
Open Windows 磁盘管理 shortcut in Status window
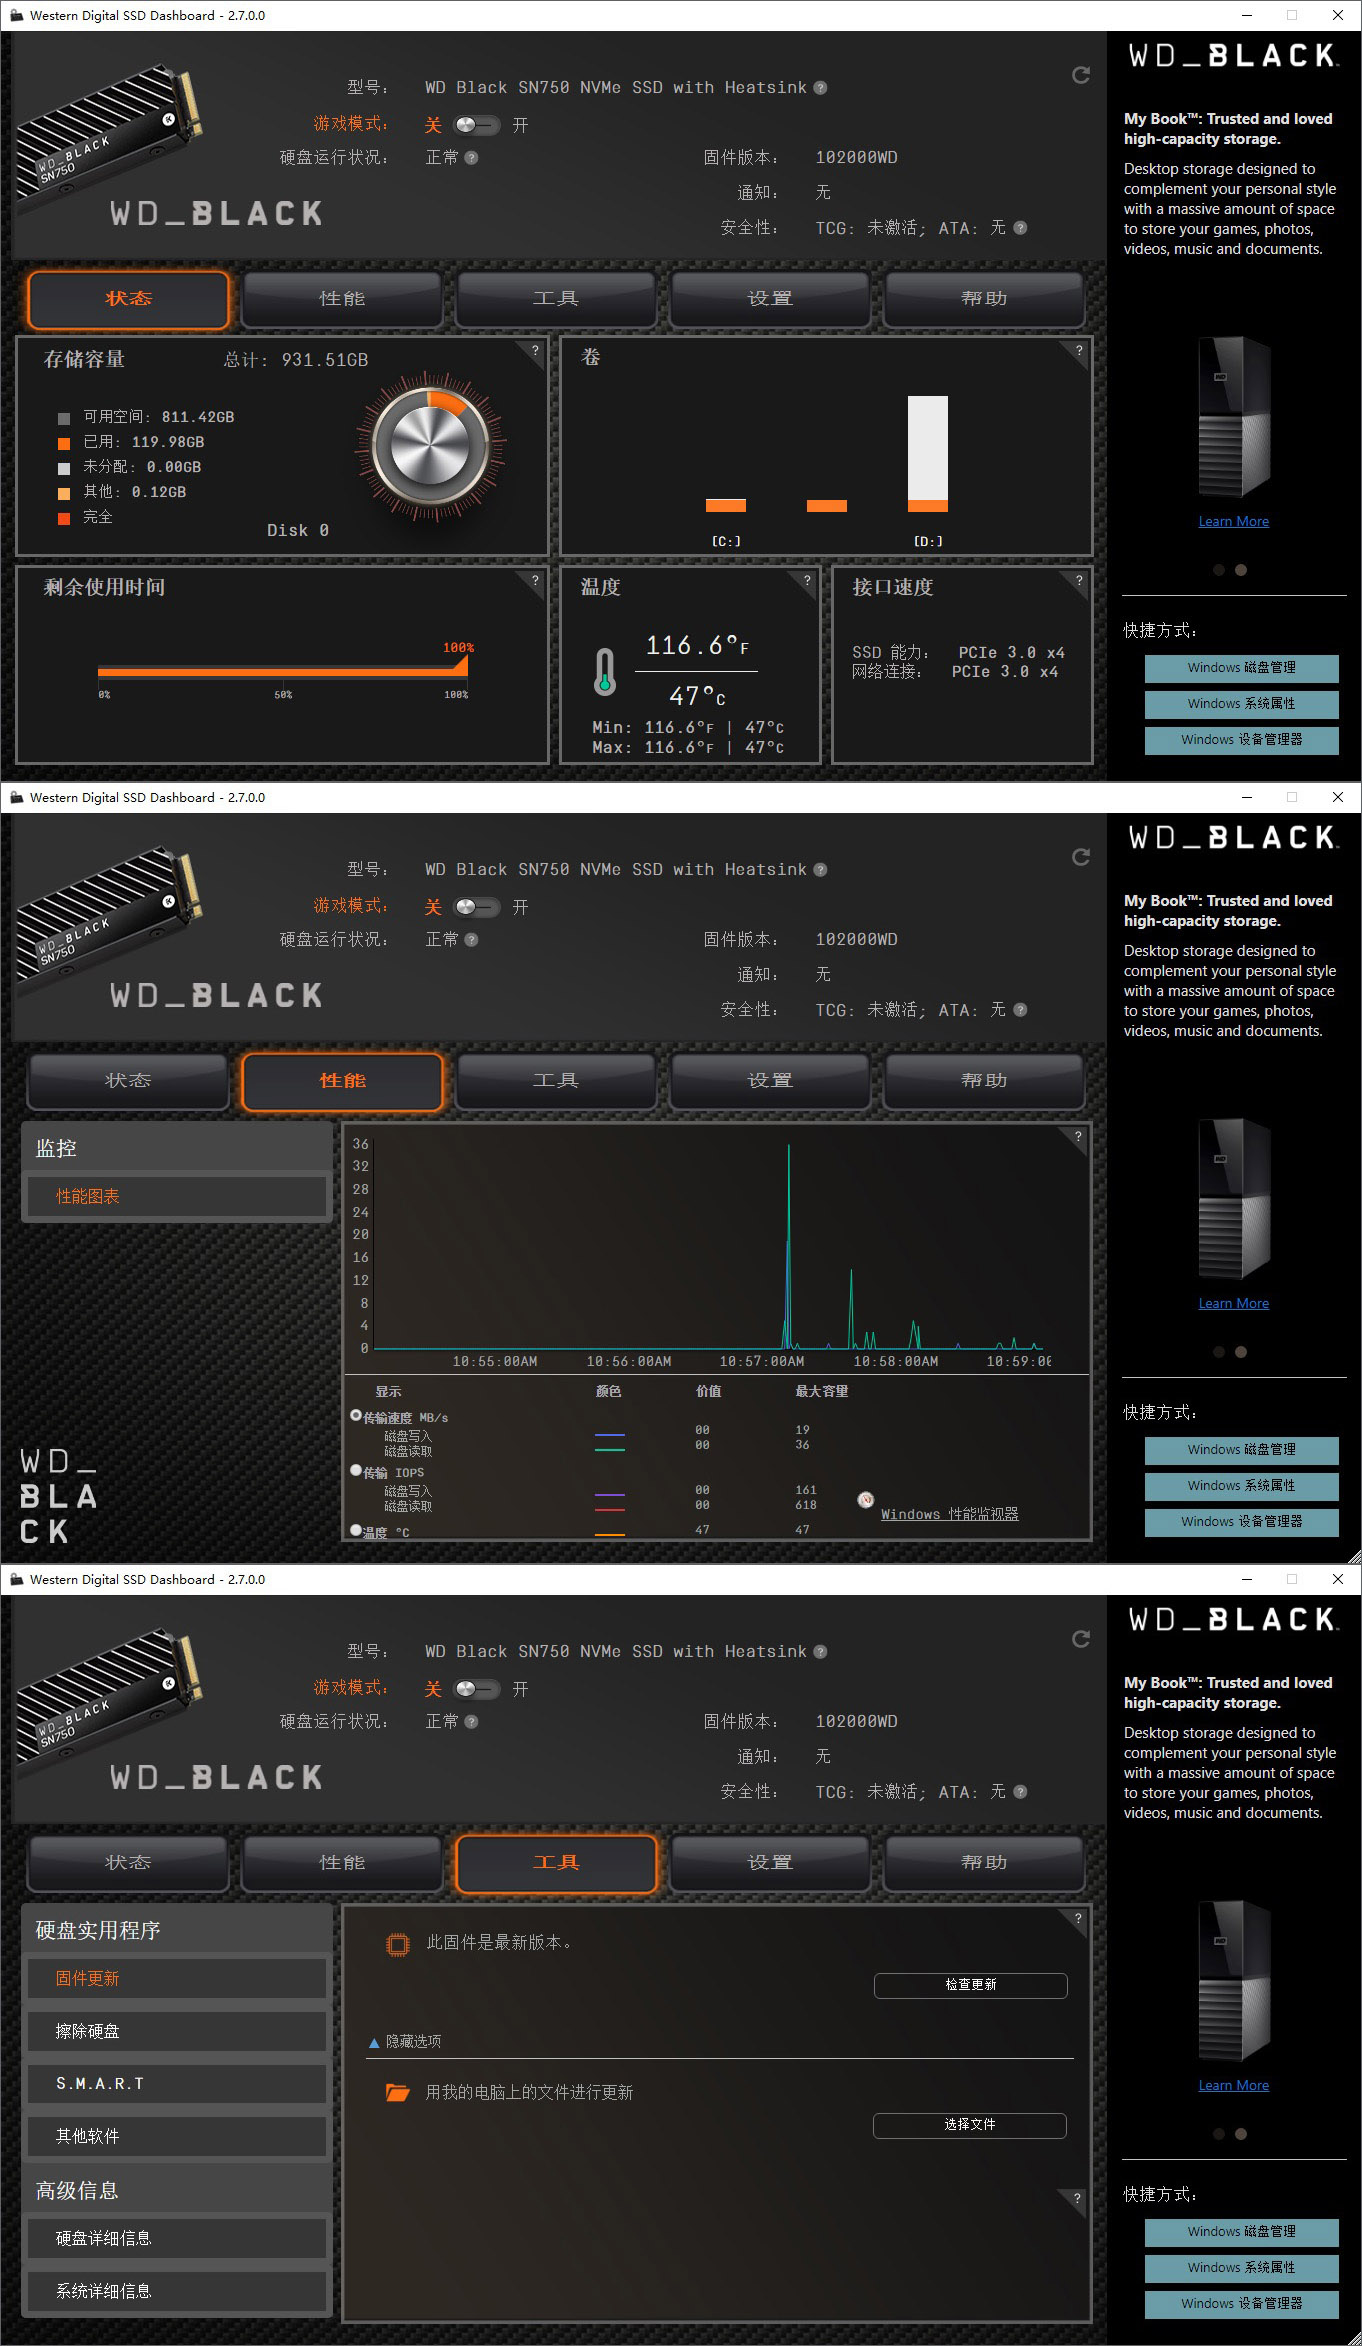tap(1242, 668)
